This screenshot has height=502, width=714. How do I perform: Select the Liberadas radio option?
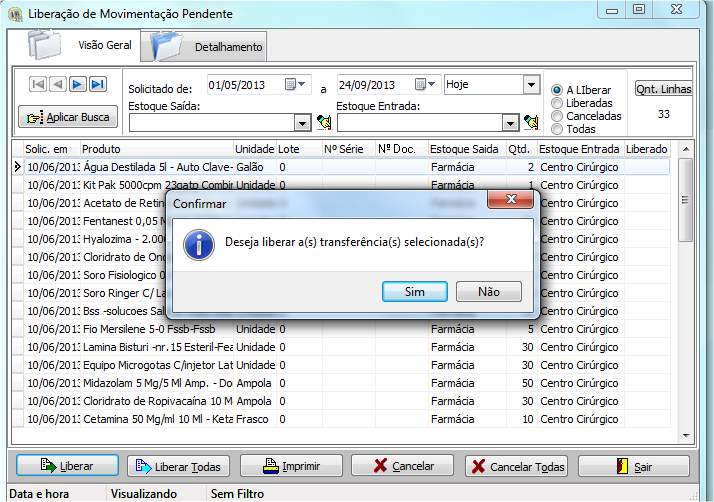click(x=557, y=103)
